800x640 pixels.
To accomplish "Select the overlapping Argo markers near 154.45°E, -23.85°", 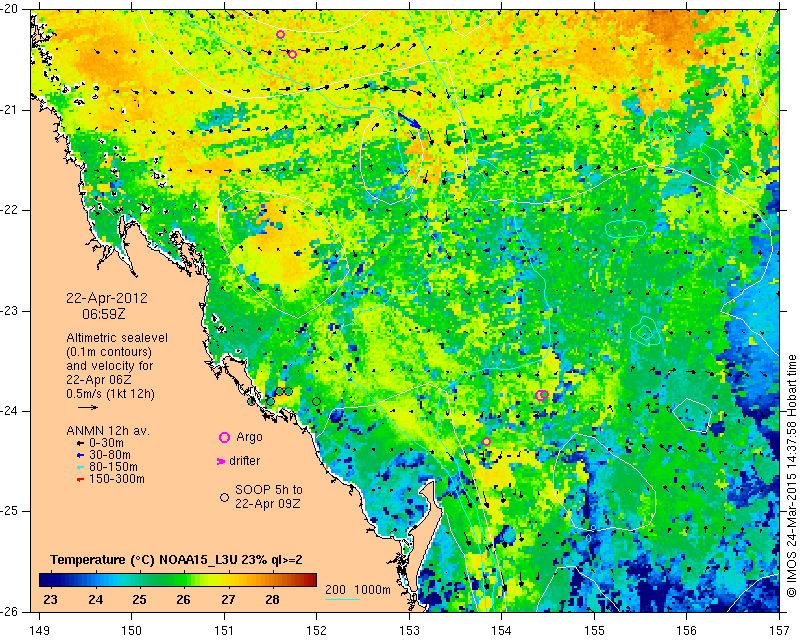I will pyautogui.click(x=542, y=395).
